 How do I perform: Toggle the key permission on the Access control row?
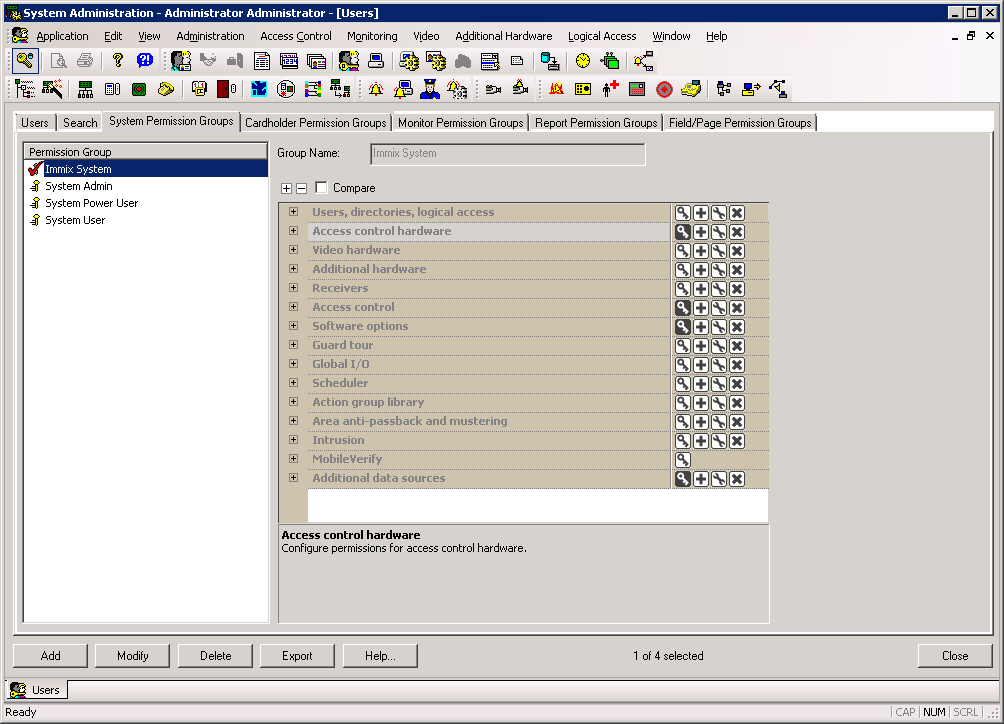[x=683, y=307]
